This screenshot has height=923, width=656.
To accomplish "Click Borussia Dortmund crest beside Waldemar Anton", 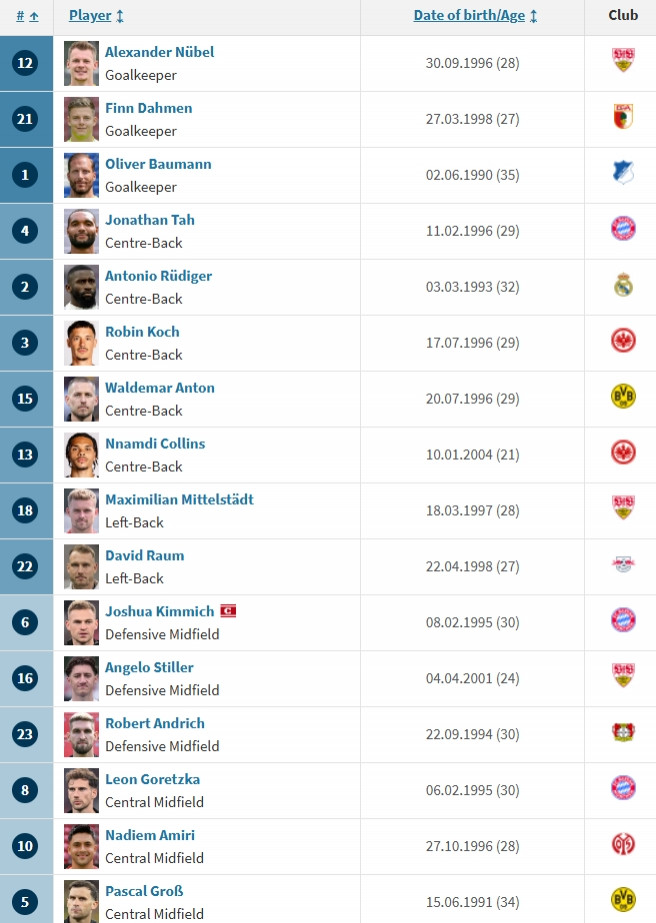I will (x=623, y=398).
